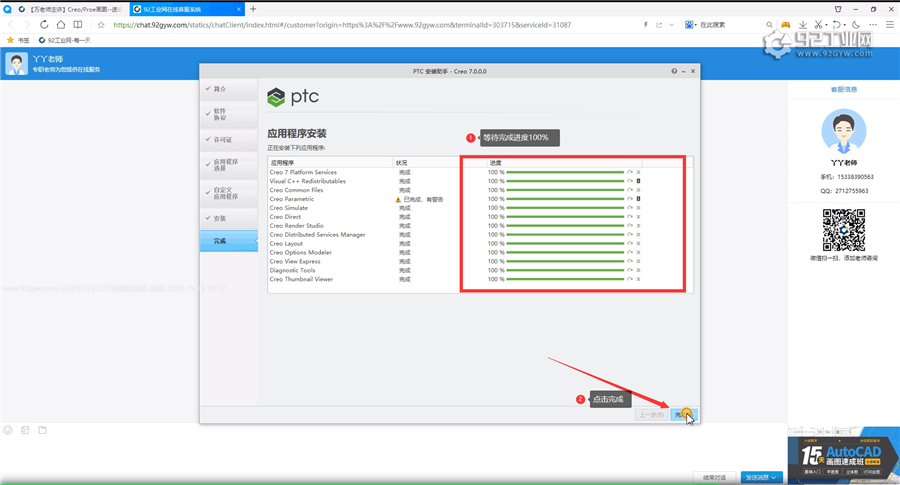The height and width of the screenshot is (485, 900).
Task: Open the reading mode book icon
Action: tap(77, 25)
